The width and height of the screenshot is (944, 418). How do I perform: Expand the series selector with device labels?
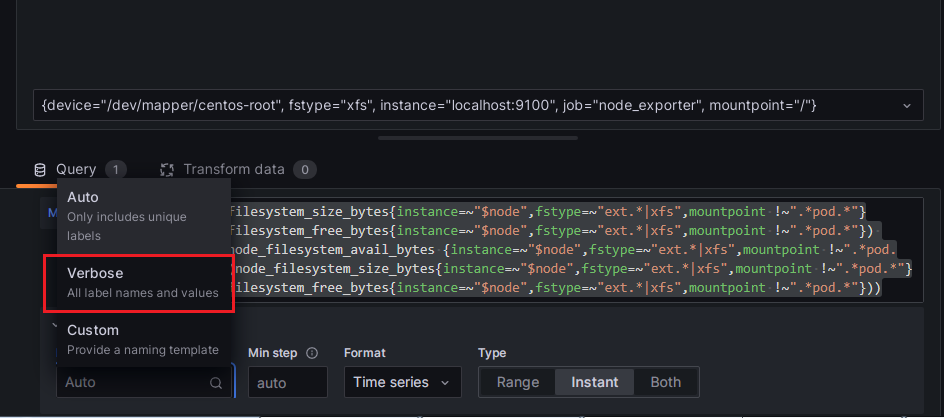point(470,105)
